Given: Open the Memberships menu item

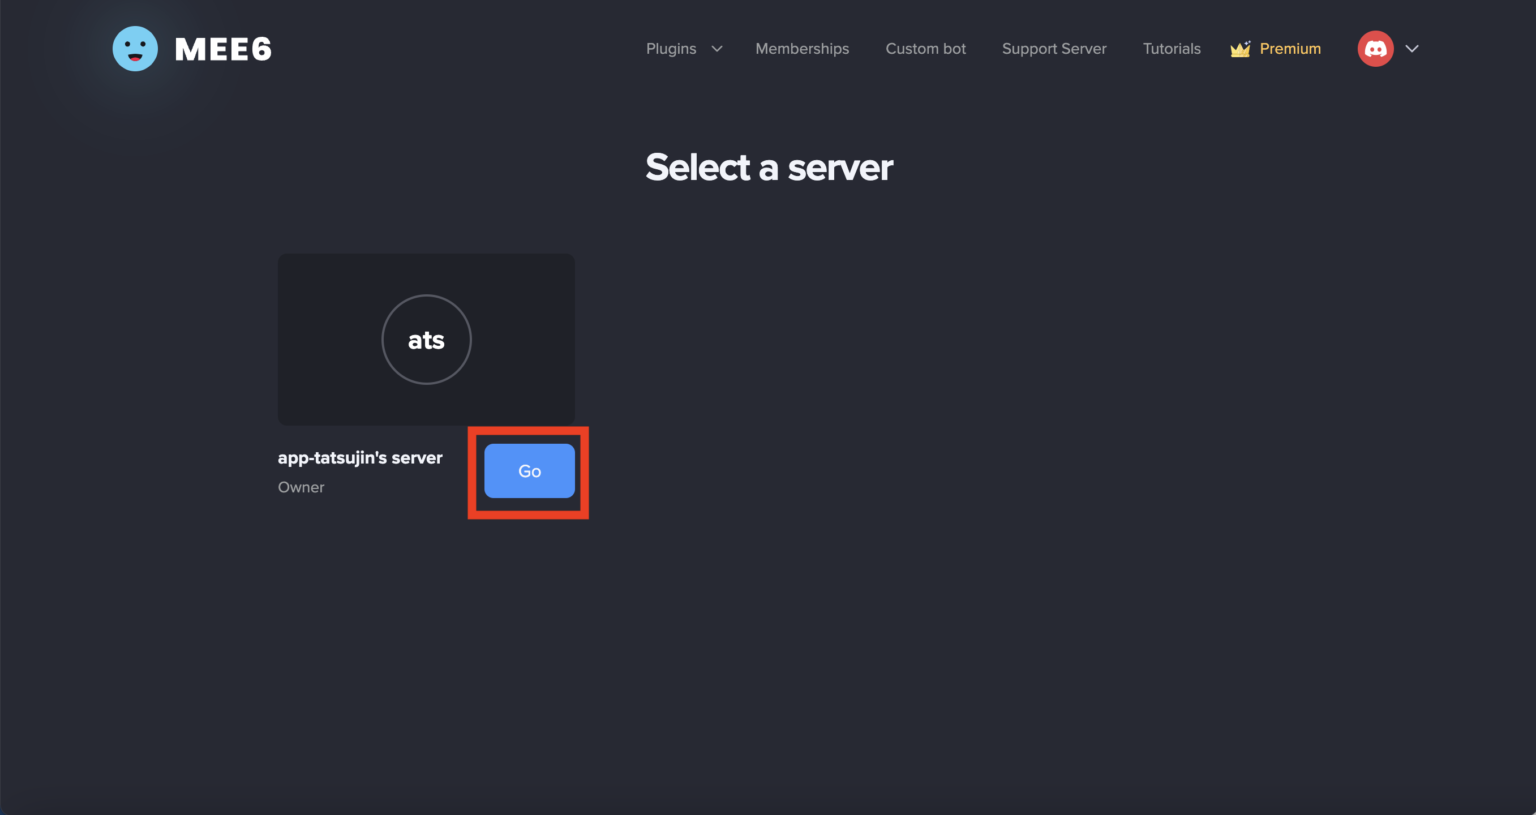Looking at the screenshot, I should (x=802, y=48).
